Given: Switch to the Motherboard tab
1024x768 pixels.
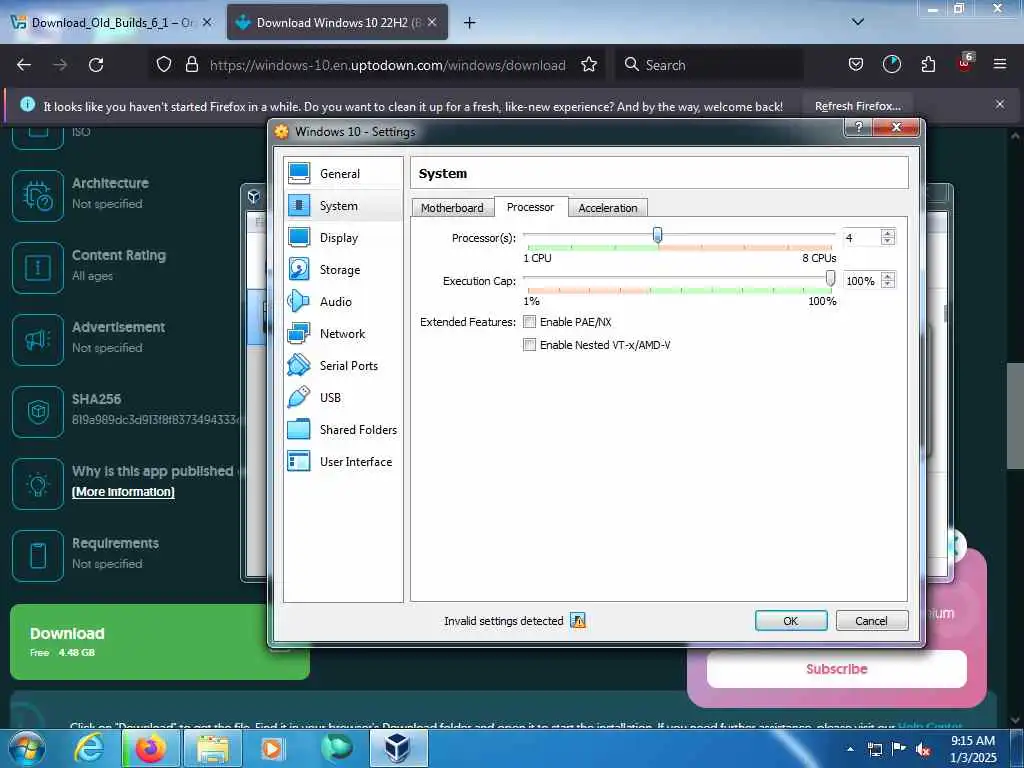Looking at the screenshot, I should coord(452,208).
